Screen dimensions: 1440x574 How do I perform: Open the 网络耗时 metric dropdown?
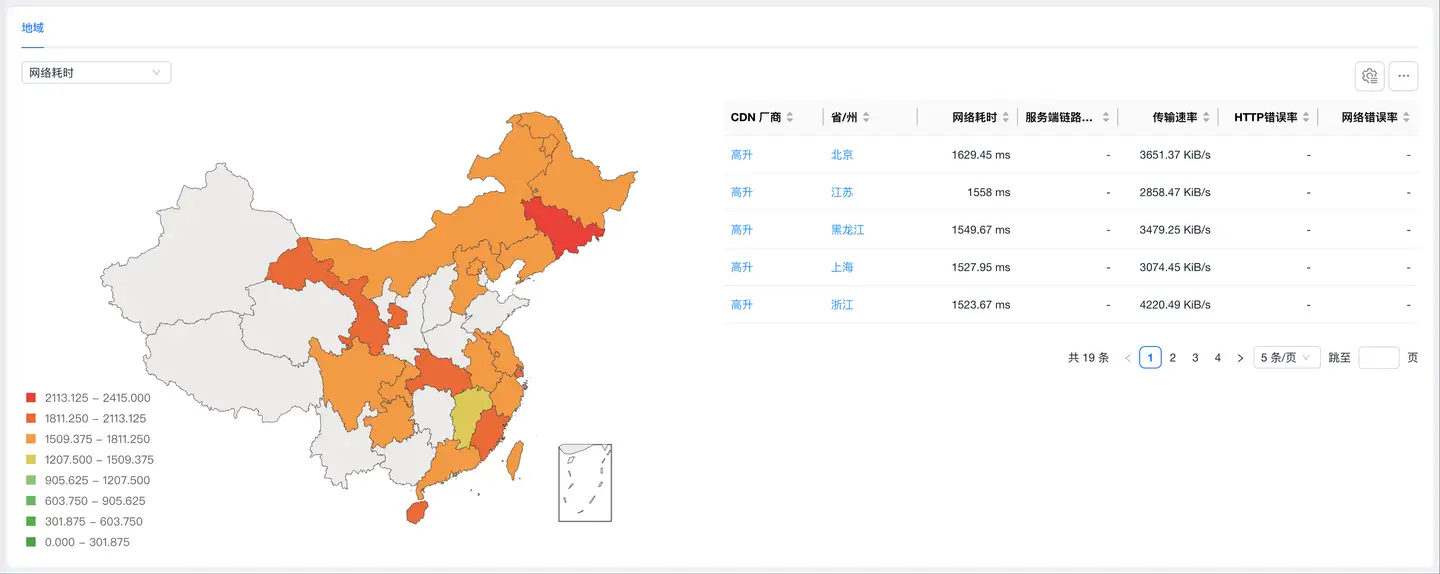point(96,73)
